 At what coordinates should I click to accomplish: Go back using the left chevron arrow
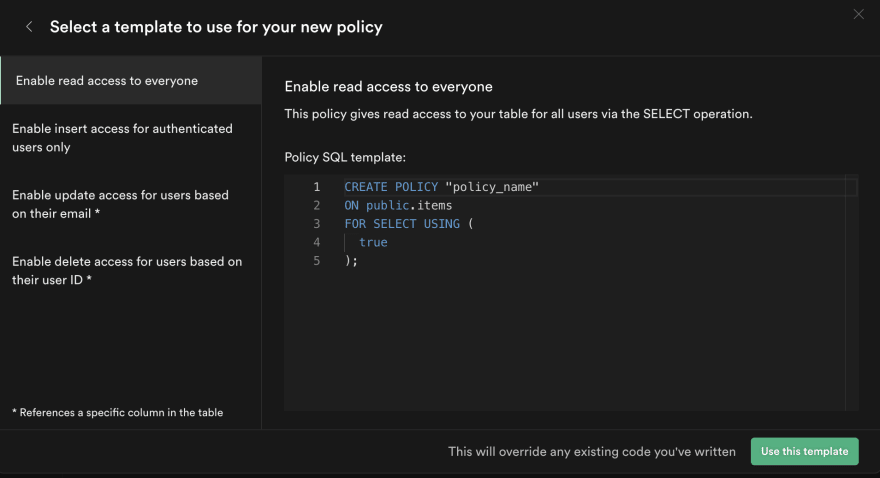point(29,26)
